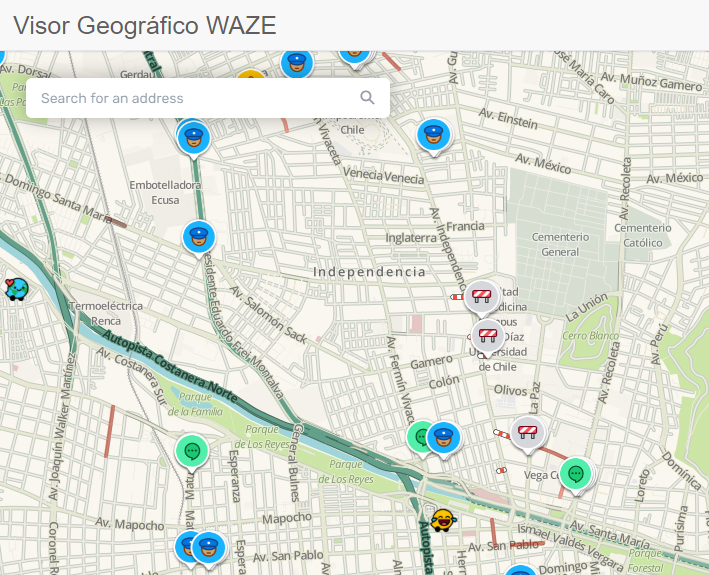This screenshot has width=709, height=575.
Task: Click the globe heart Wazer icon
Action: [x=17, y=289]
